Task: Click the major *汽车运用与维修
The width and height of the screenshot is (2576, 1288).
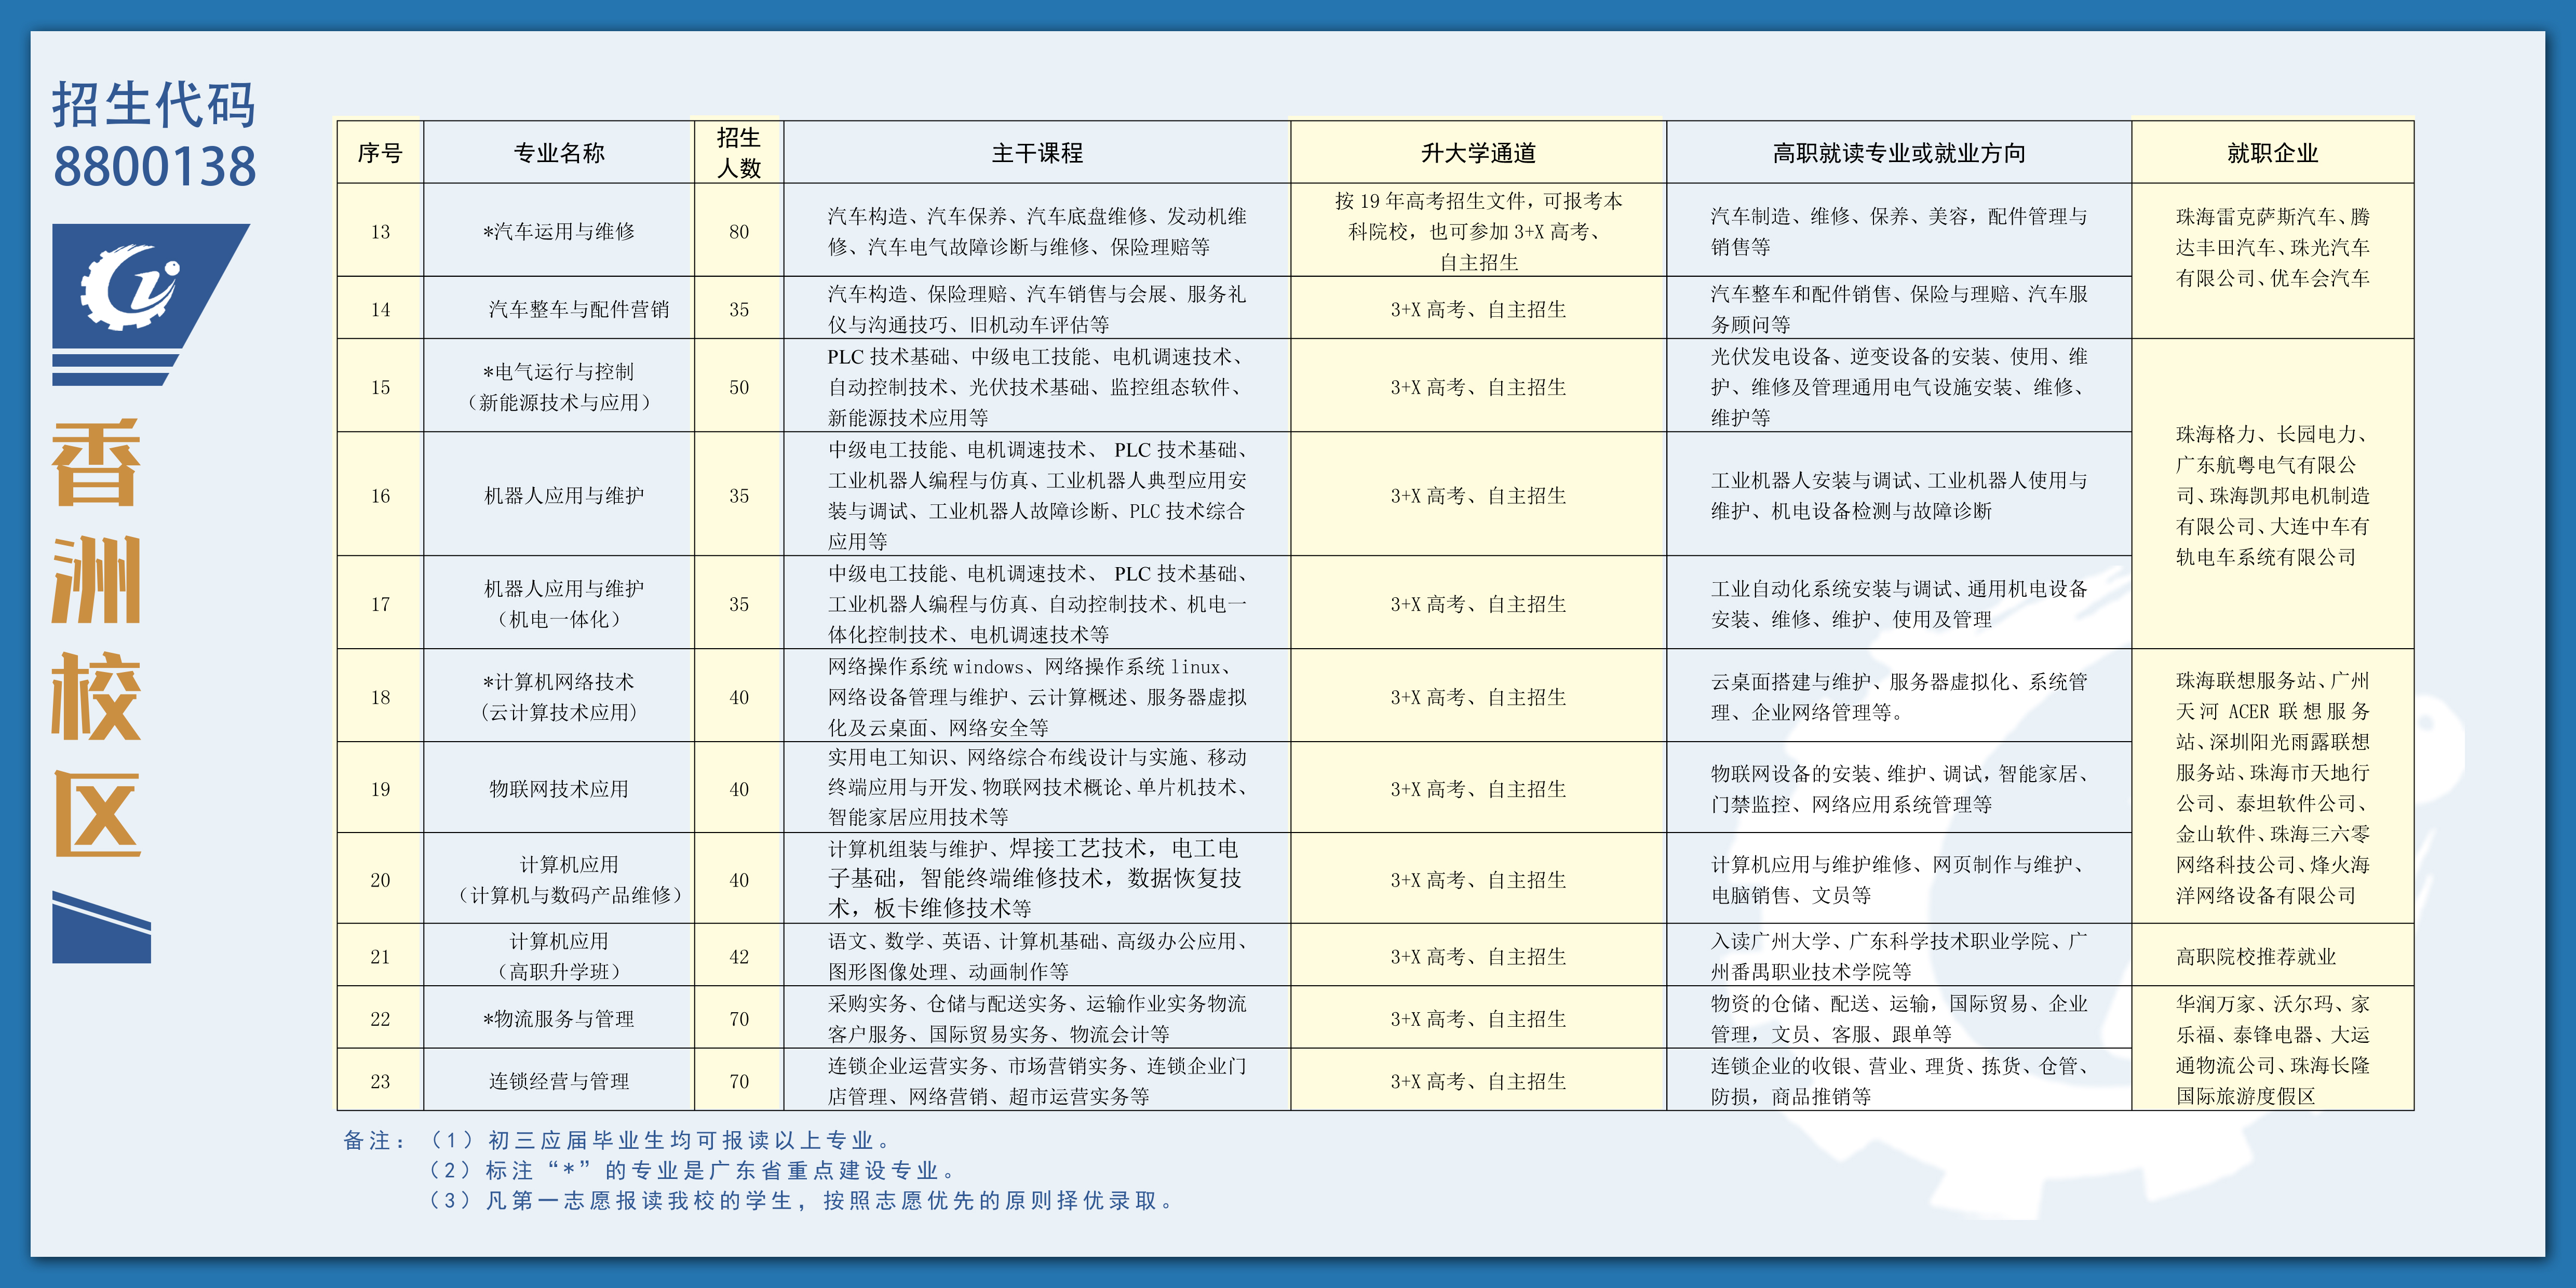Action: pos(559,231)
